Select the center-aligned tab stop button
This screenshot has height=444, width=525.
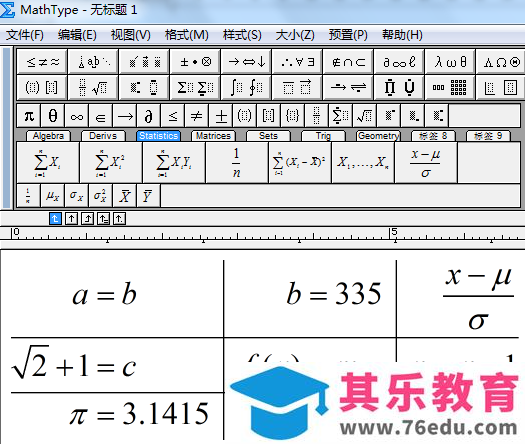click(71, 219)
